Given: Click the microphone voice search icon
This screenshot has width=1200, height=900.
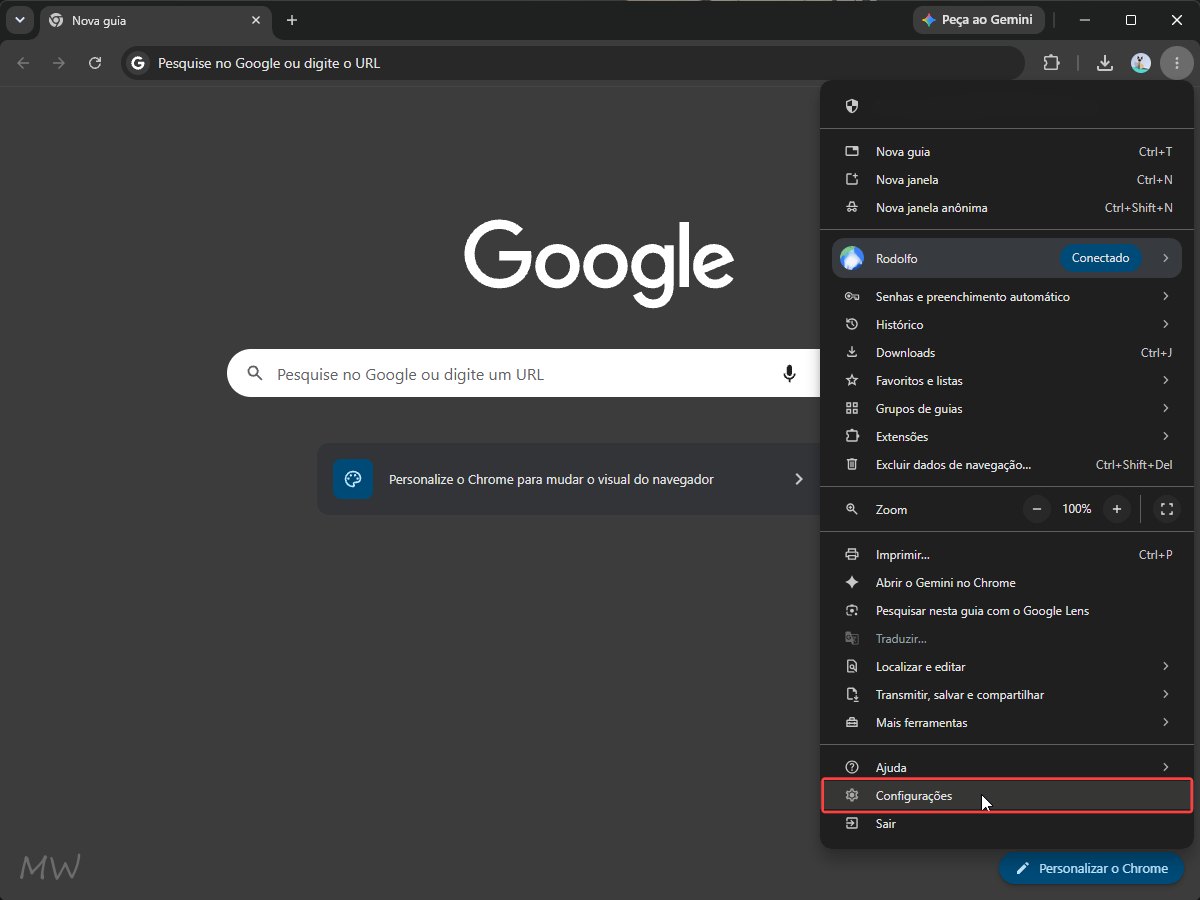Looking at the screenshot, I should (789, 374).
